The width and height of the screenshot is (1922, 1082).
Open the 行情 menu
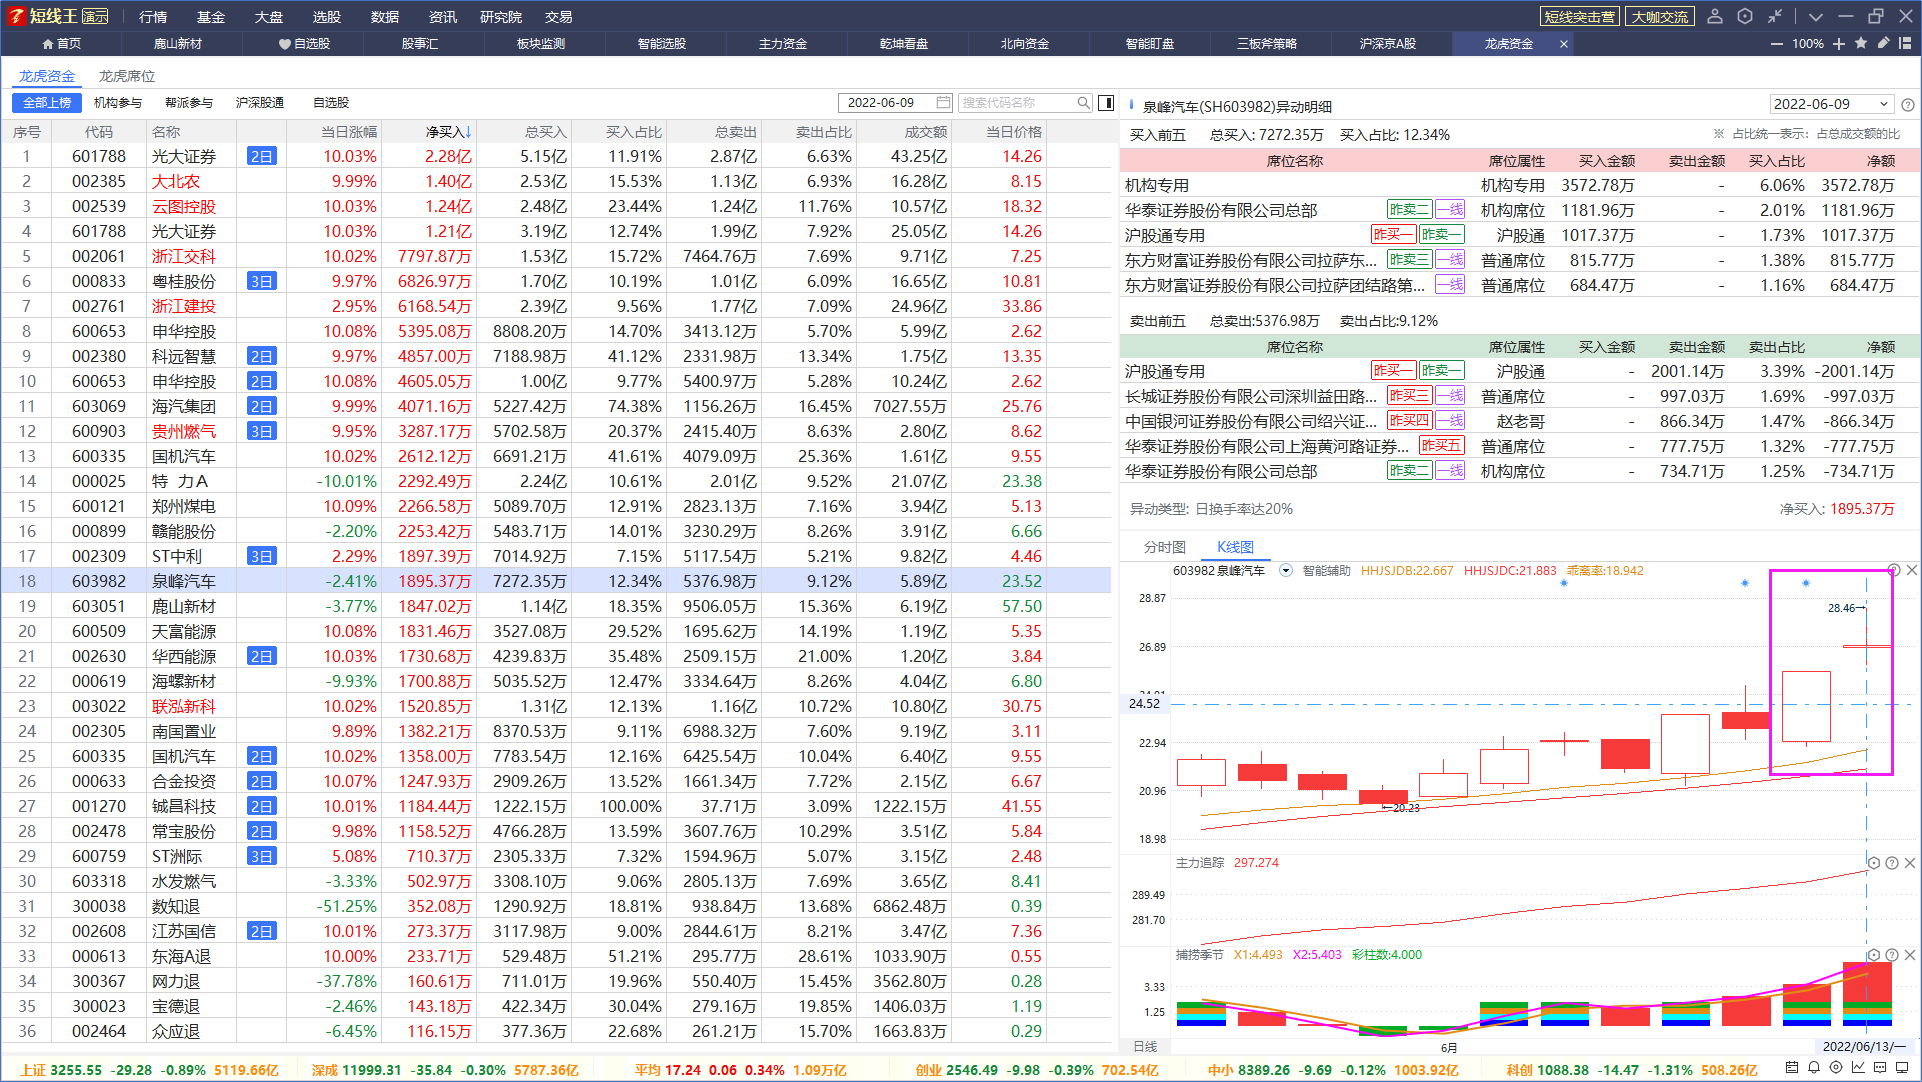[153, 17]
